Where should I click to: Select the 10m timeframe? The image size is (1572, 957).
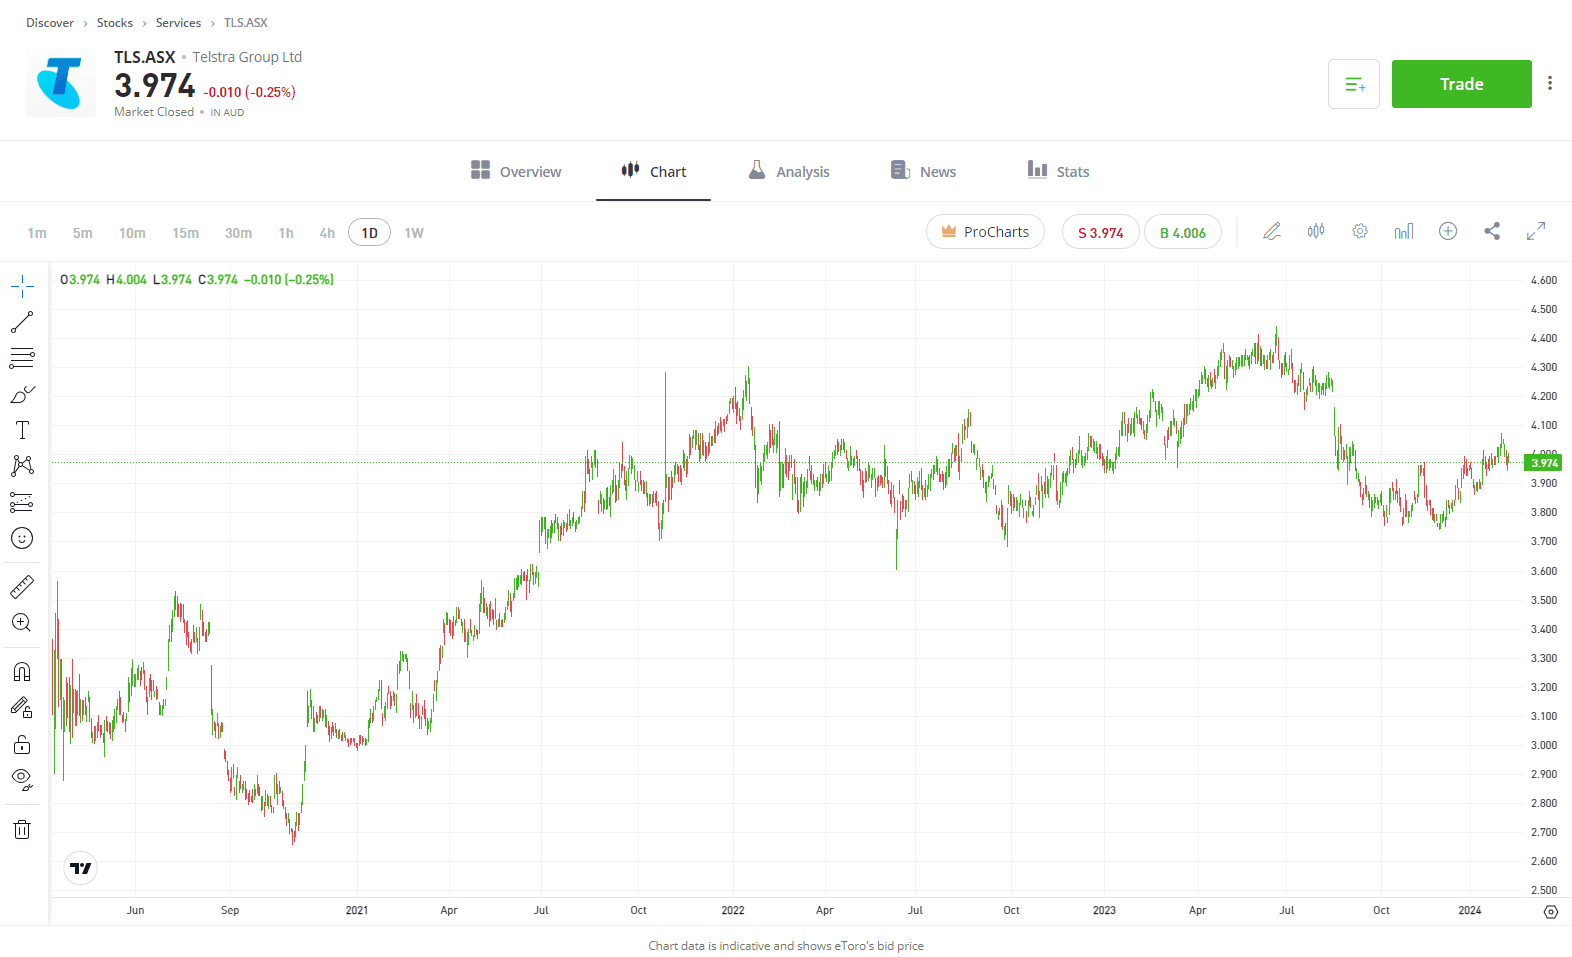132,233
